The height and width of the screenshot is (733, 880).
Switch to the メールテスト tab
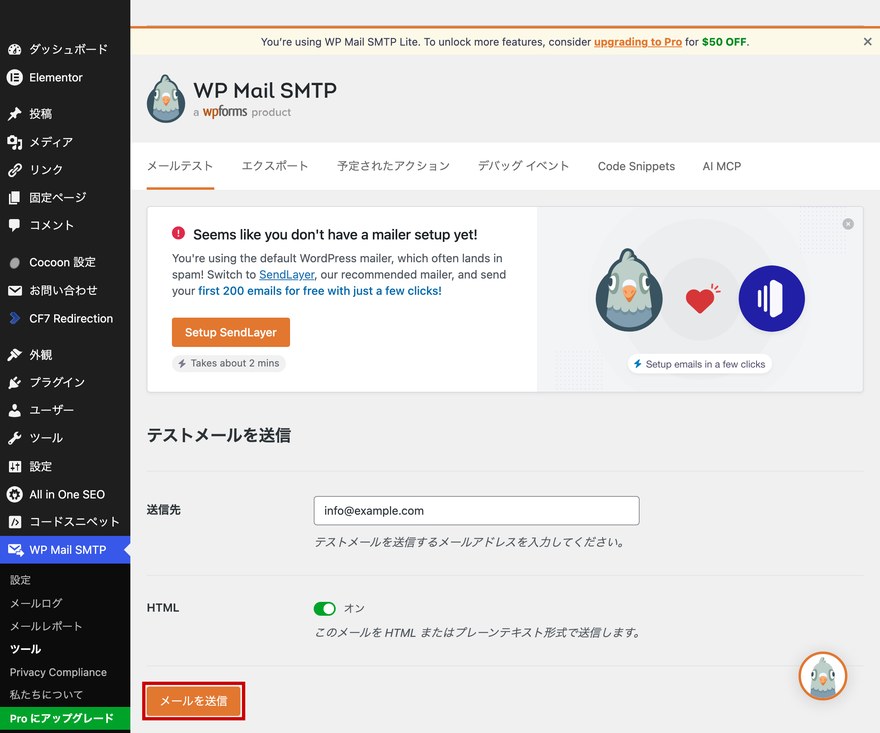pos(180,166)
